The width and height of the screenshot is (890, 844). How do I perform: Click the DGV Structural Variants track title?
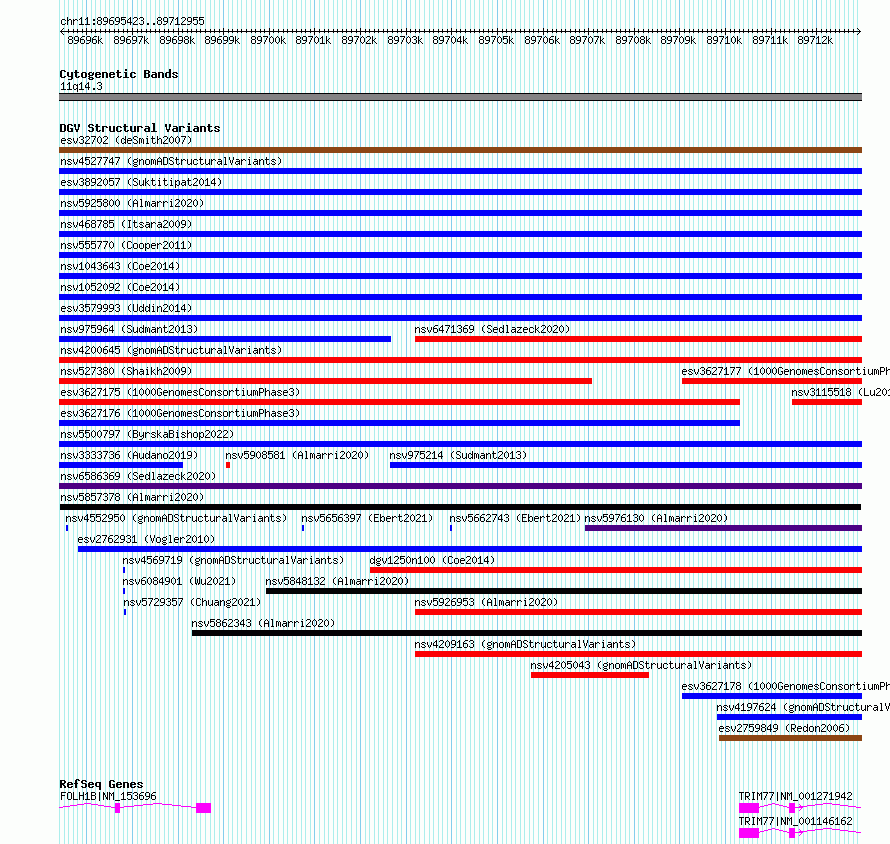coord(140,128)
